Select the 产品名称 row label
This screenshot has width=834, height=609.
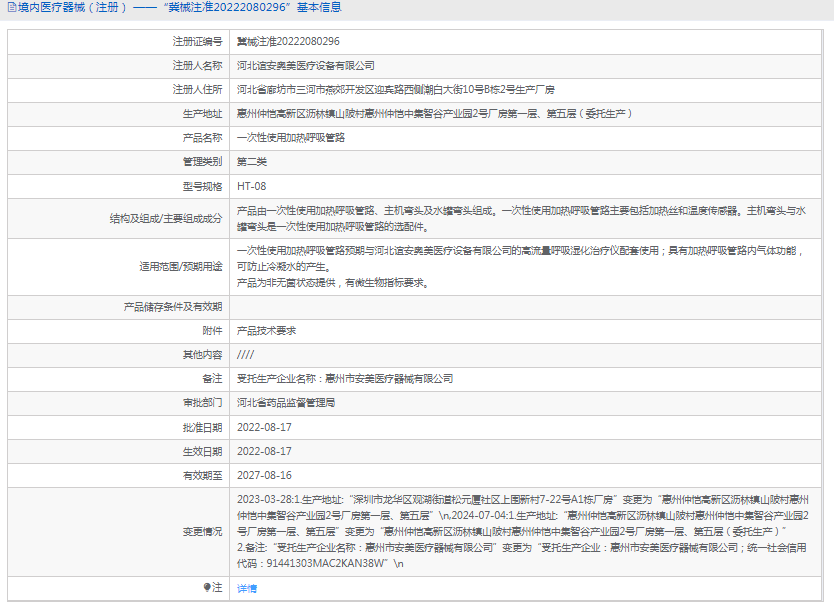pos(203,138)
